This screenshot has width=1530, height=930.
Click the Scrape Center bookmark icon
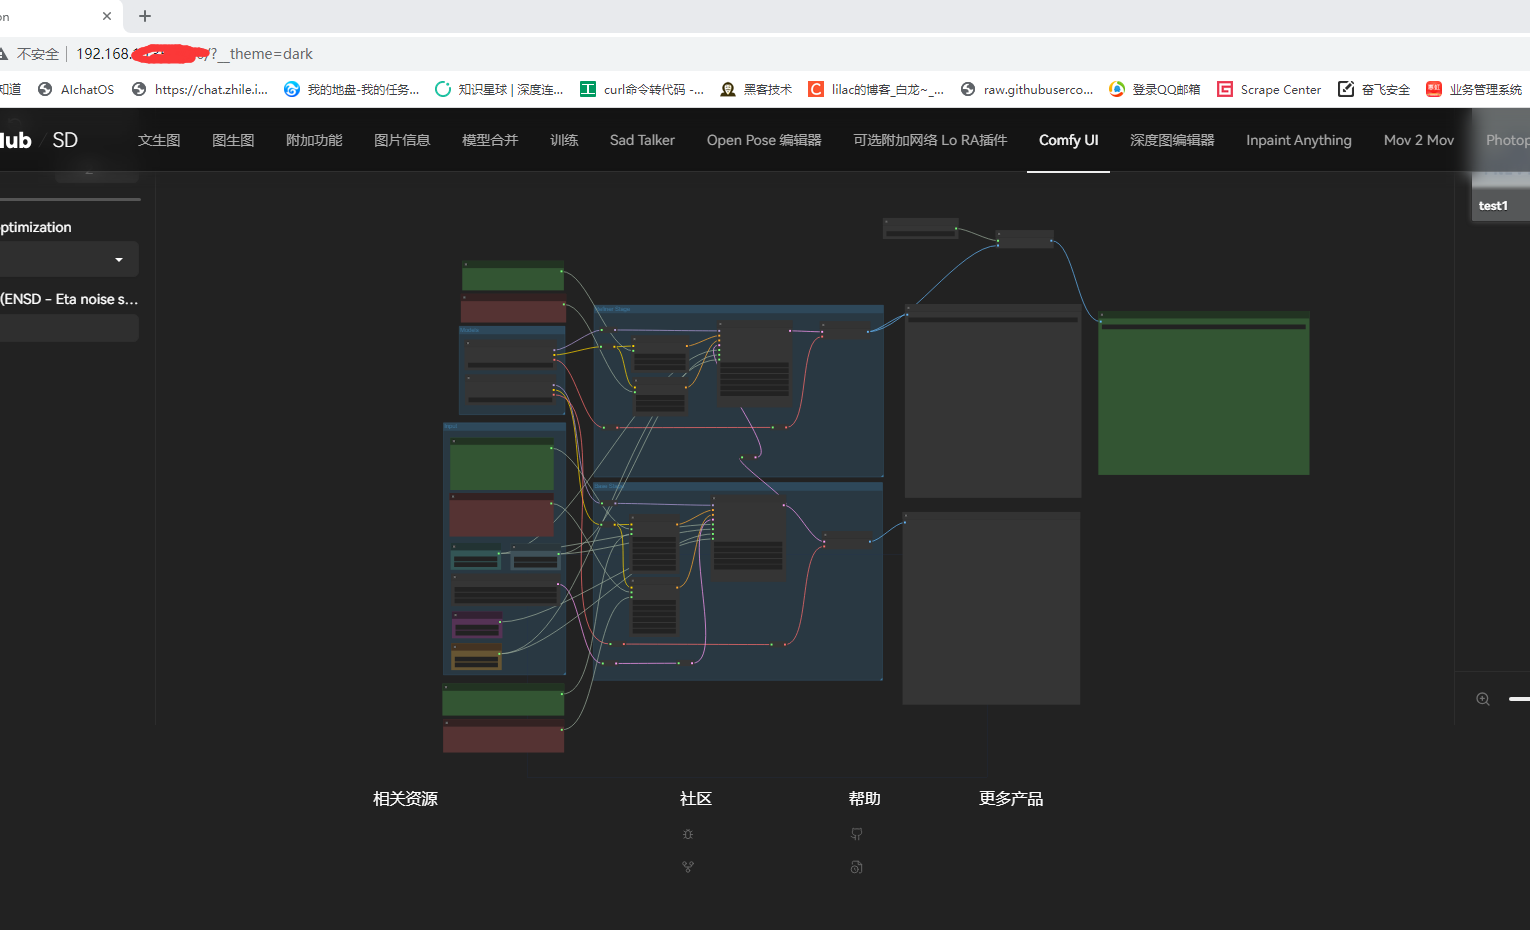tap(1225, 88)
